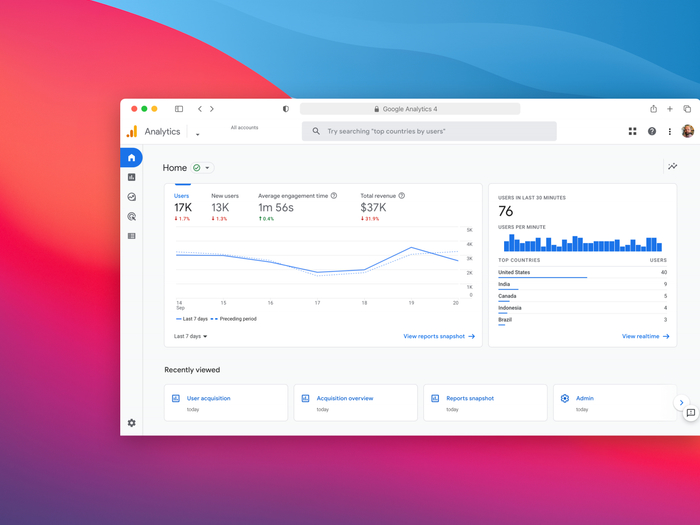The image size is (700, 525).
Task: Open the Advertising icon in sidebar
Action: pos(131,216)
